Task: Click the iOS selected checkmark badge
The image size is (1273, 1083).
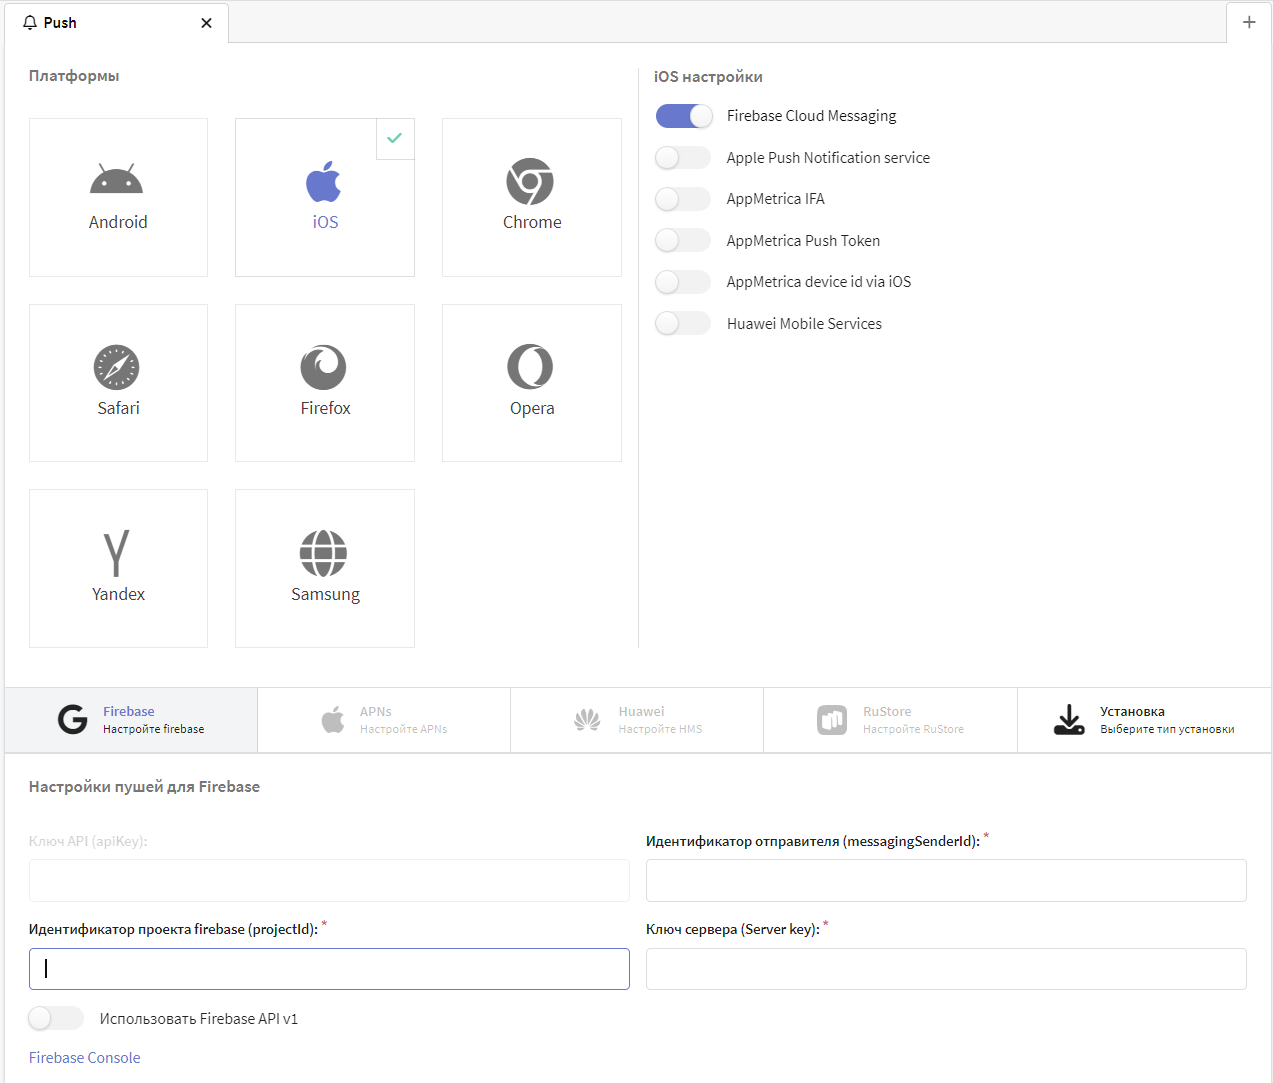Action: coord(395,138)
